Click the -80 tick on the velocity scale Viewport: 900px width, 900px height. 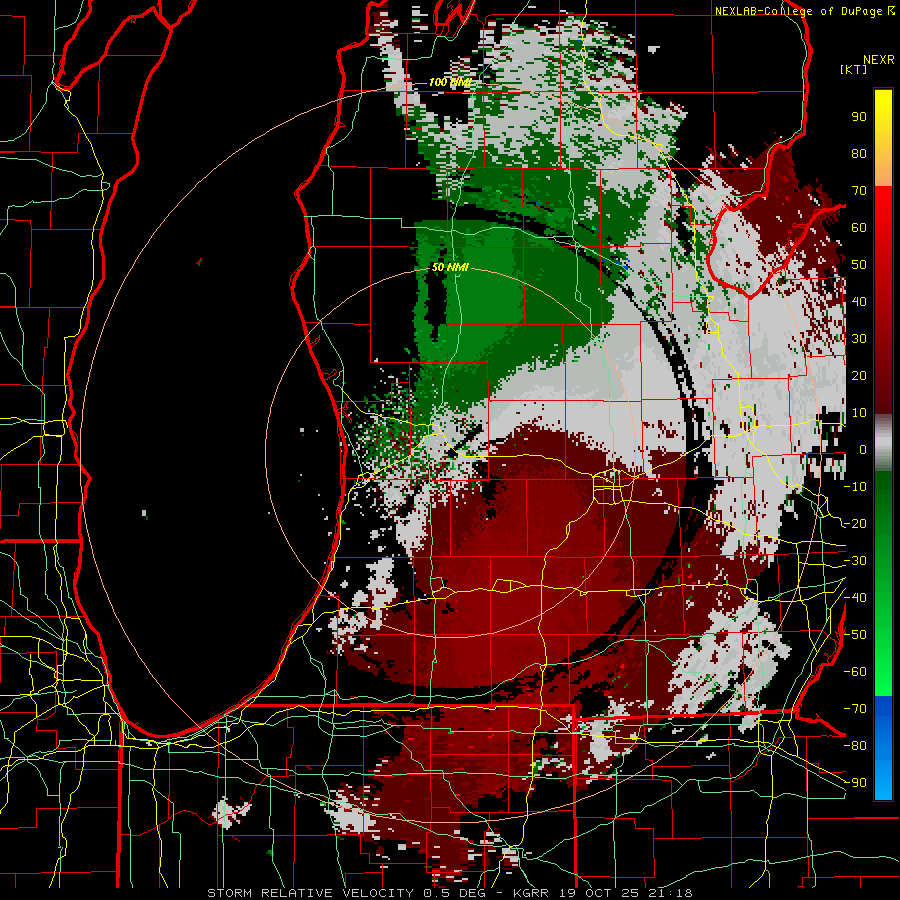(855, 746)
